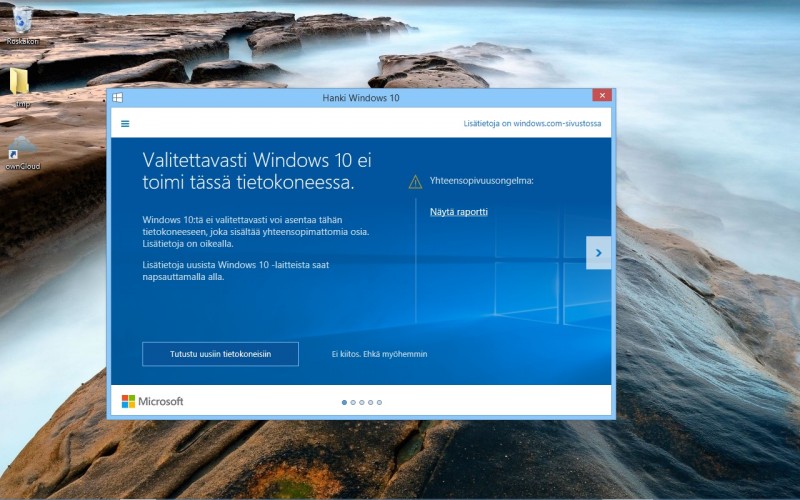Choose 'Ei kiitos. Ehkä myöhemmin'
Viewport: 800px width, 500px height.
(379, 354)
